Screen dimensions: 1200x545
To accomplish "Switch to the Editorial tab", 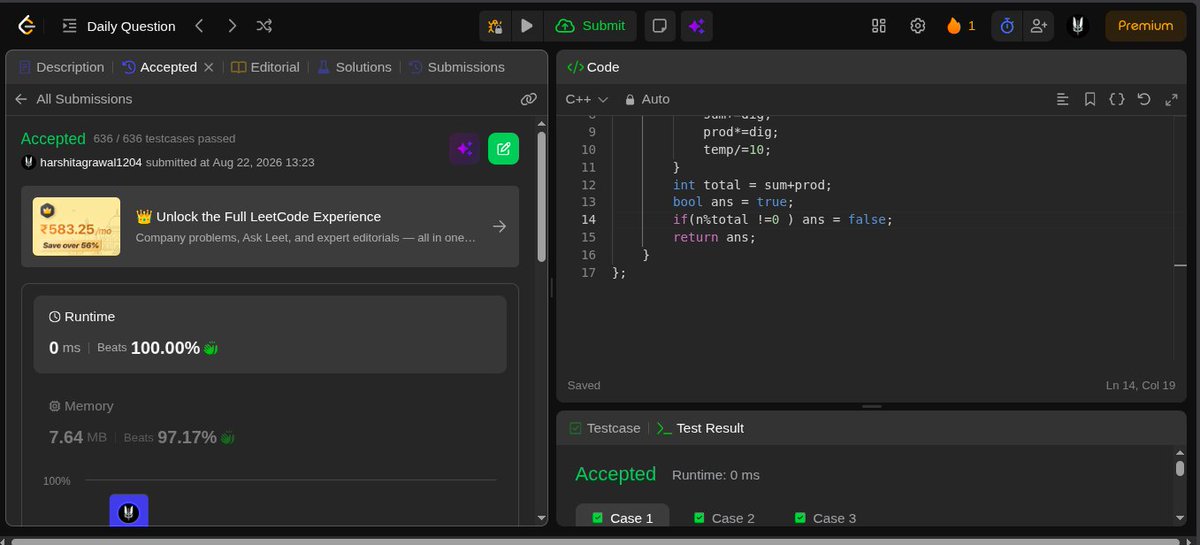I will pyautogui.click(x=265, y=67).
